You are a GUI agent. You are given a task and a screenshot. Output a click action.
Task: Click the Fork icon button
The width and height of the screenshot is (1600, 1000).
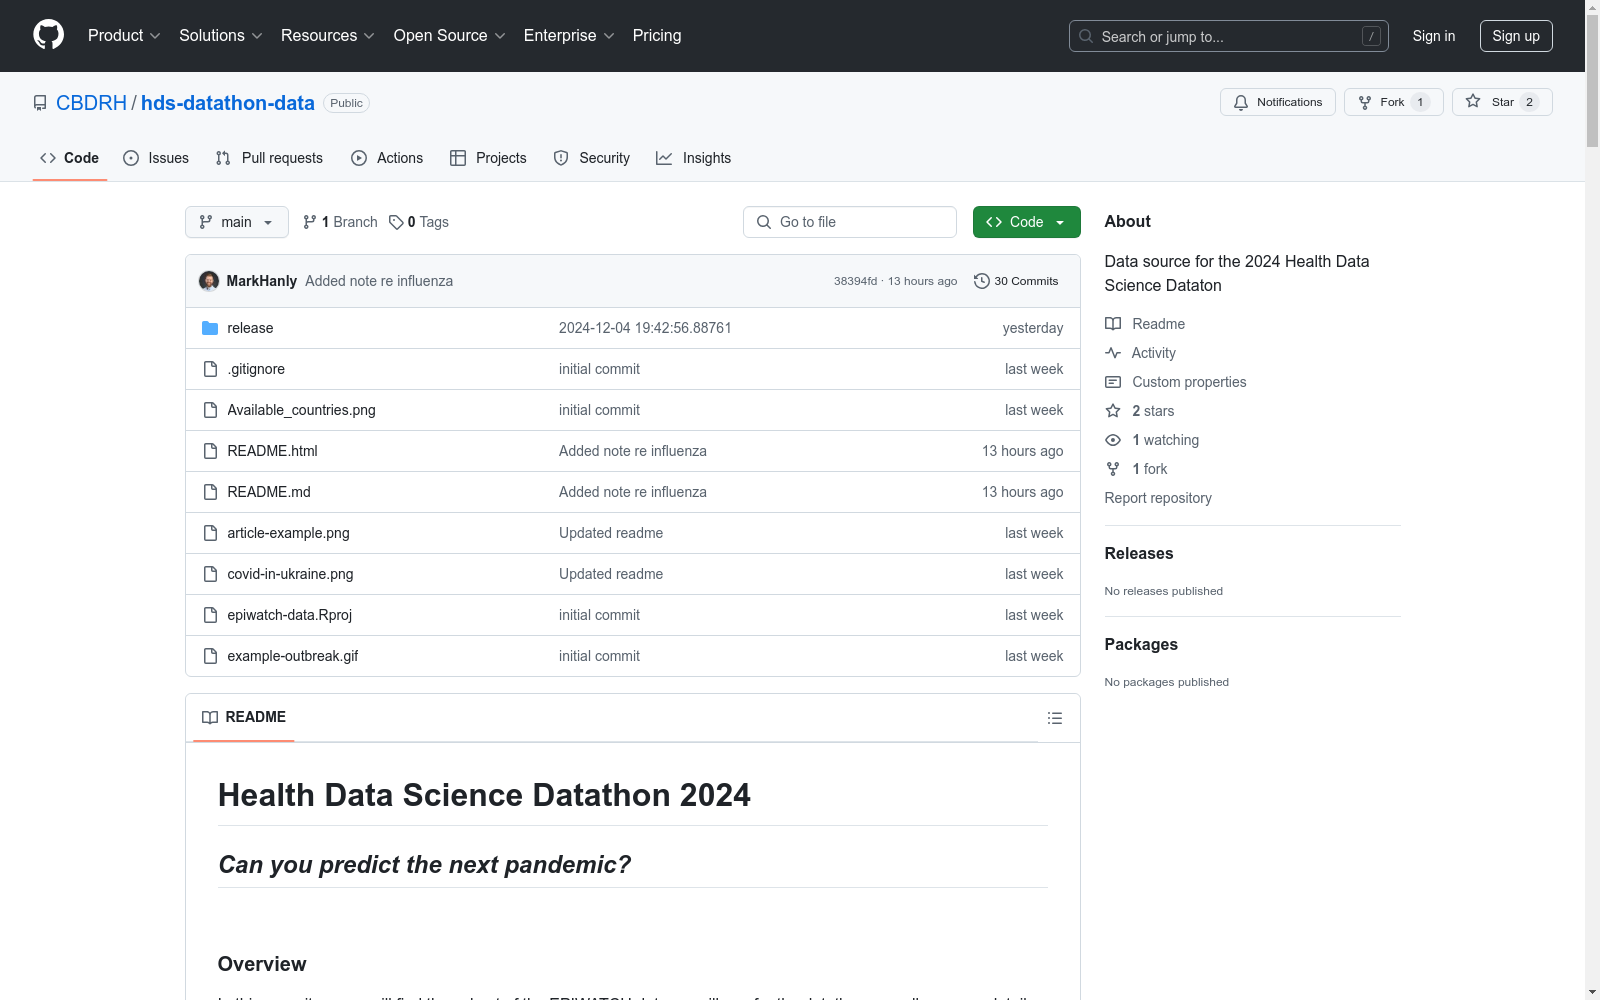click(1366, 102)
